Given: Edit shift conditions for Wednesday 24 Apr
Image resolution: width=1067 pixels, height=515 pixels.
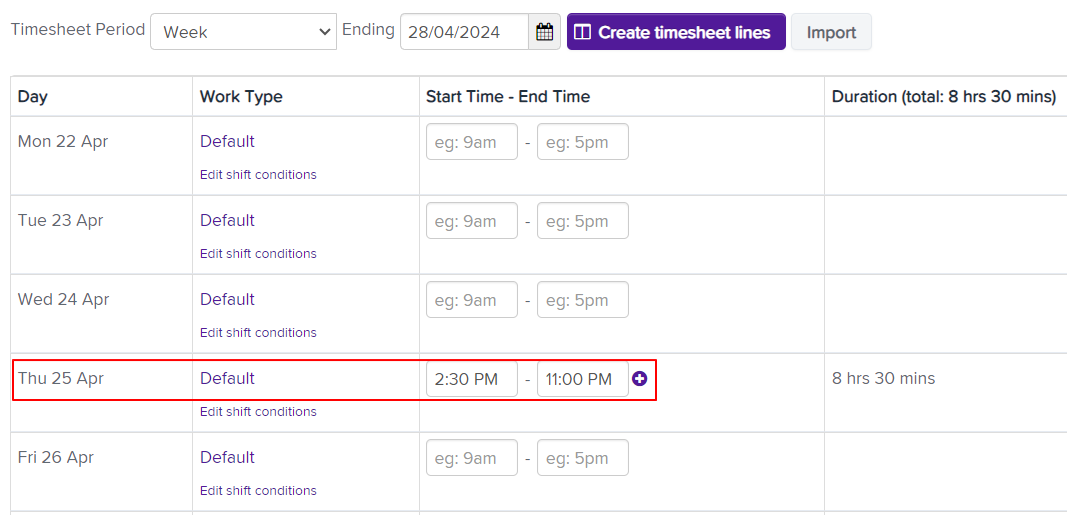Looking at the screenshot, I should 258,333.
